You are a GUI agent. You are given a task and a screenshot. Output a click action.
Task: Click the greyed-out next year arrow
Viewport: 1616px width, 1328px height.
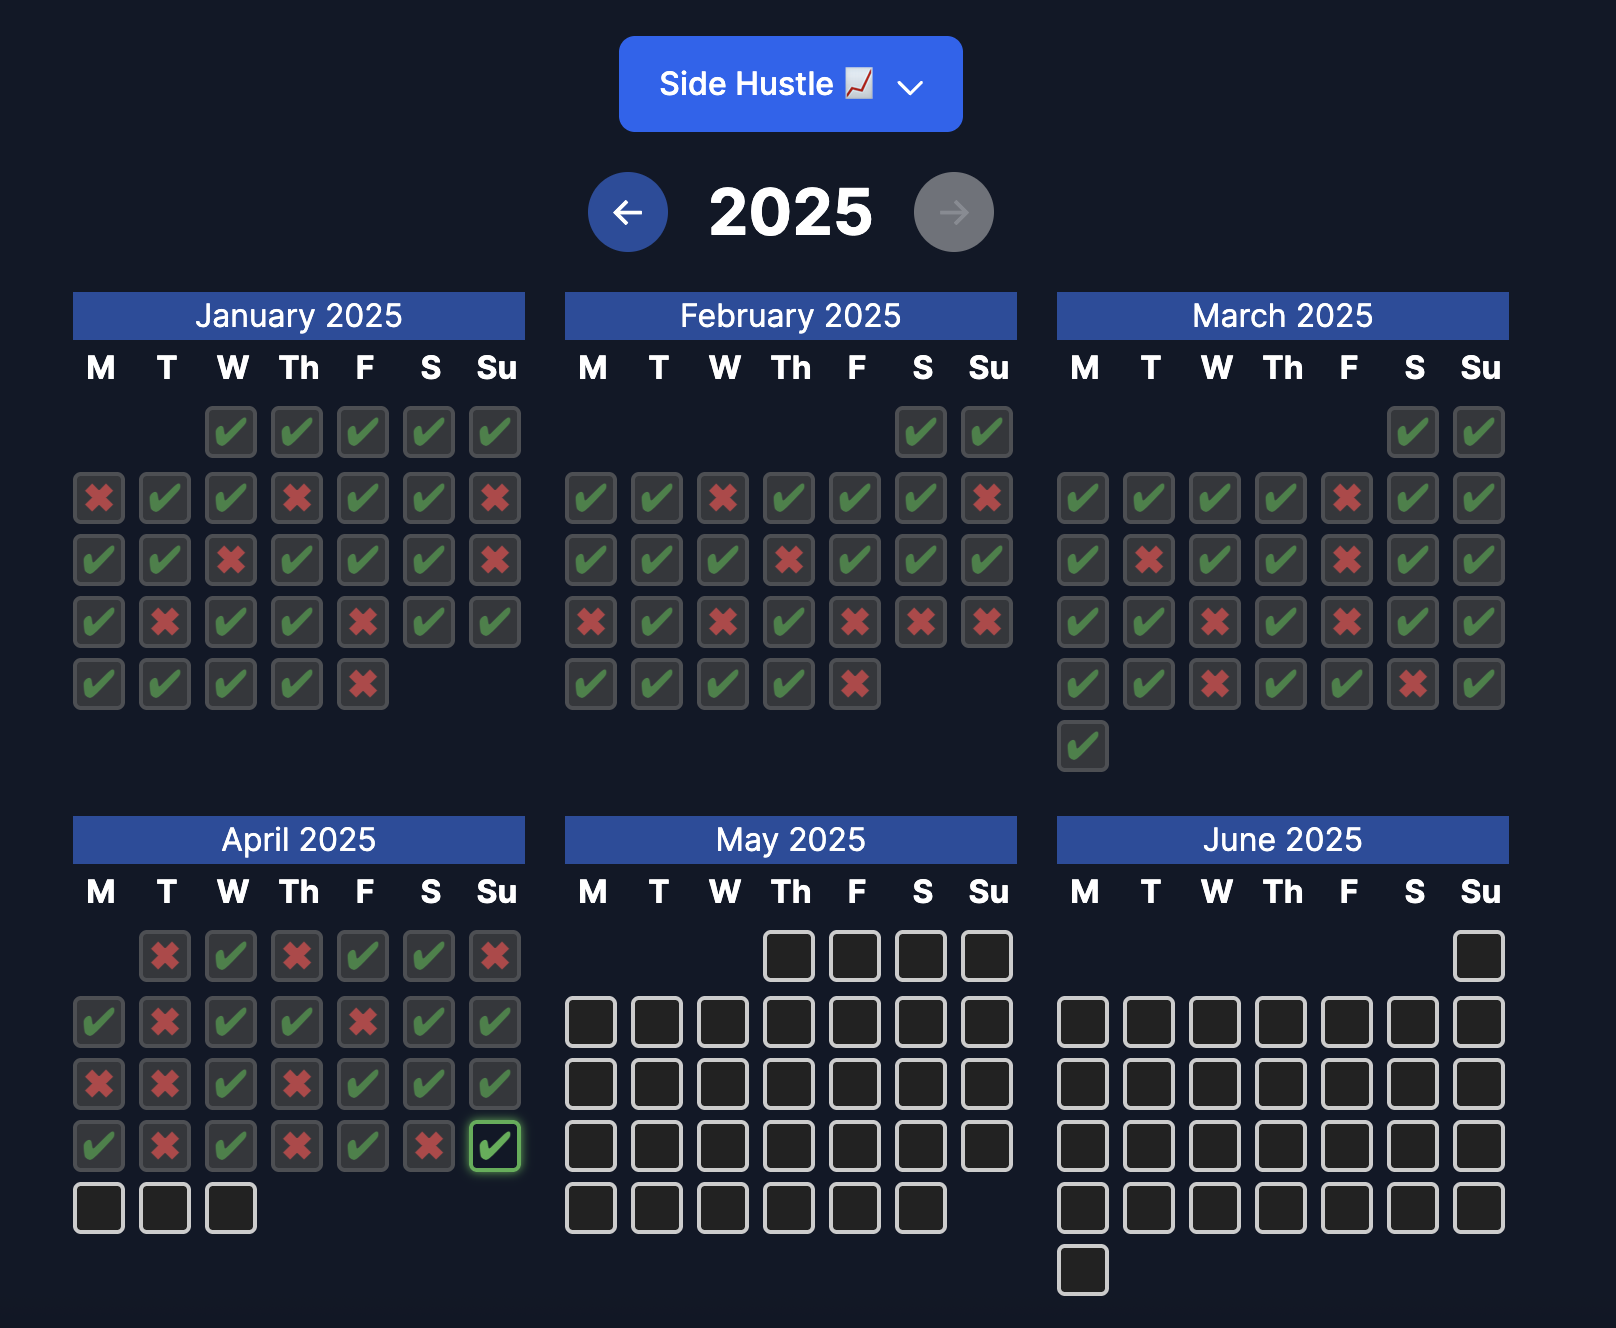tap(953, 212)
